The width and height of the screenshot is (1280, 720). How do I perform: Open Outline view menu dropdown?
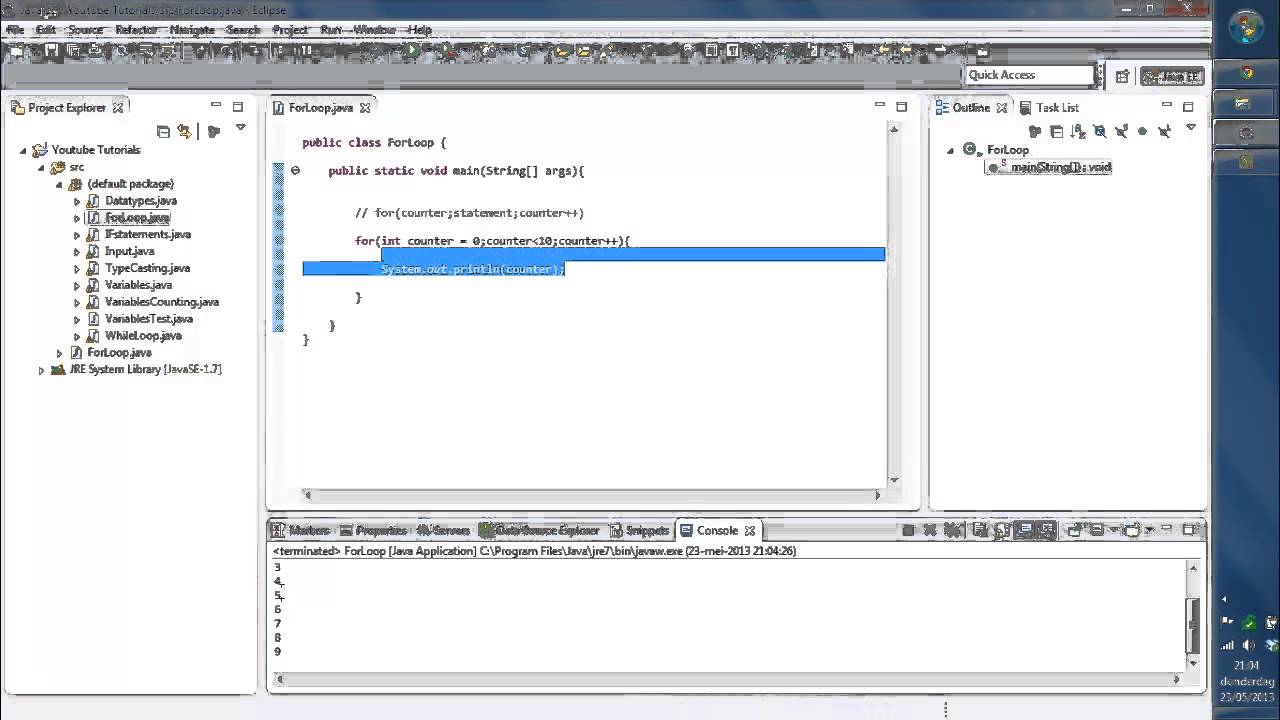[x=1190, y=128]
